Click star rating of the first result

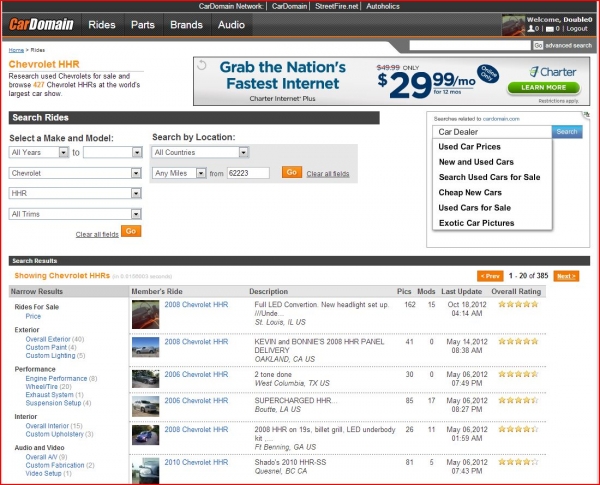click(514, 304)
